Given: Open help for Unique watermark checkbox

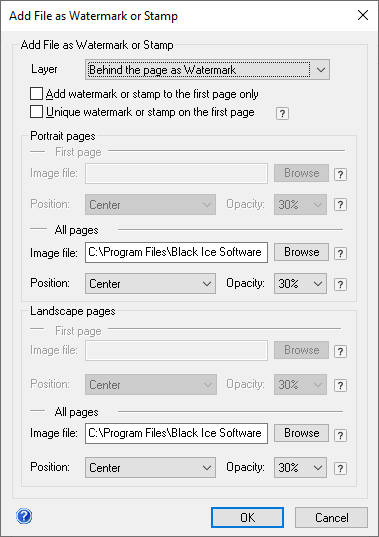Looking at the screenshot, I should [282, 113].
